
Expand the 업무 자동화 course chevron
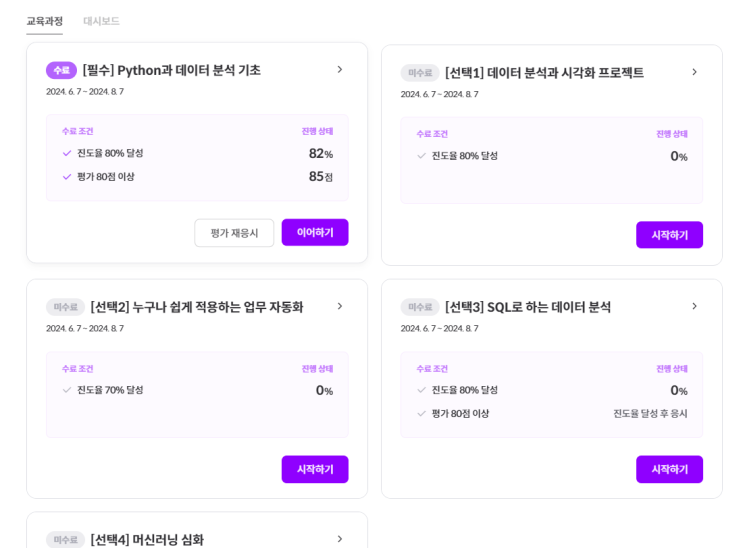click(x=340, y=306)
